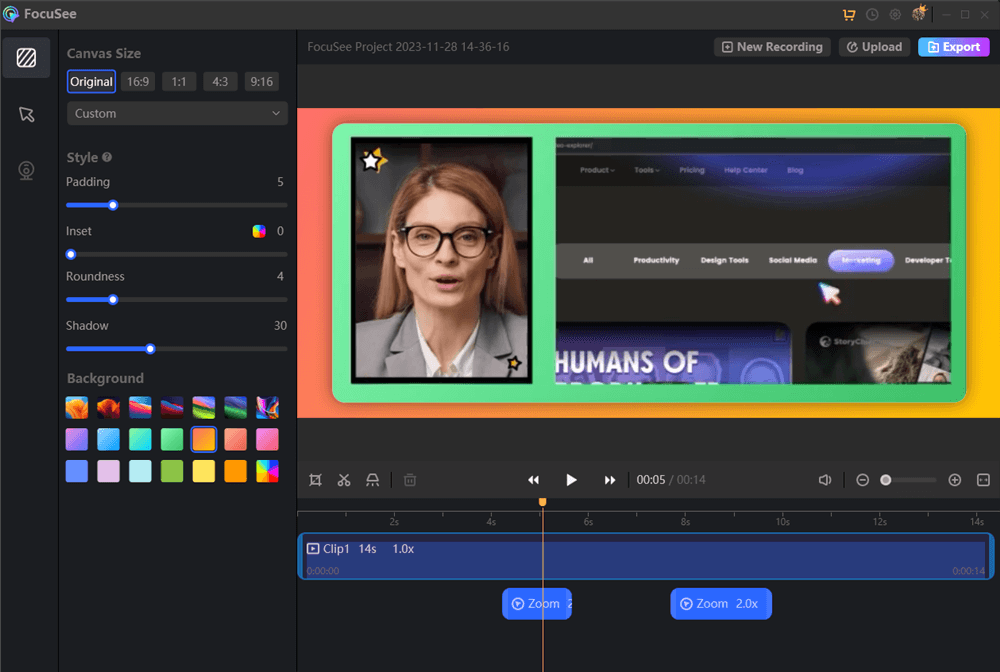Select the solid green background swatch
This screenshot has height=672, width=1000.
tap(172, 471)
